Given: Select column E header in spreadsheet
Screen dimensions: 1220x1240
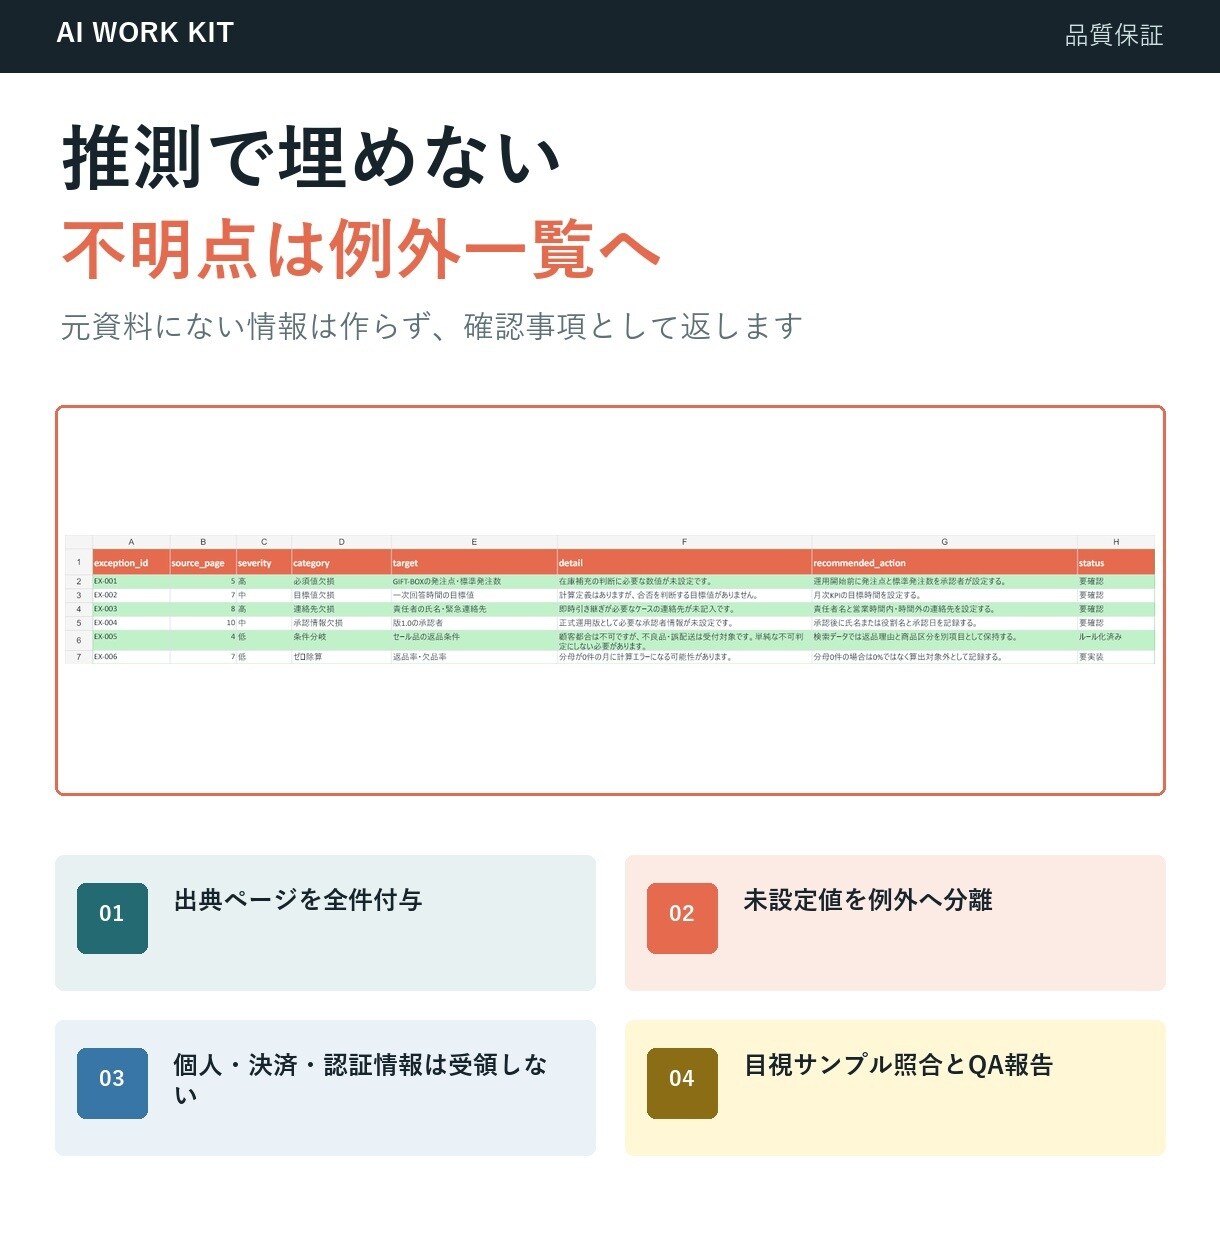Looking at the screenshot, I should (474, 542).
